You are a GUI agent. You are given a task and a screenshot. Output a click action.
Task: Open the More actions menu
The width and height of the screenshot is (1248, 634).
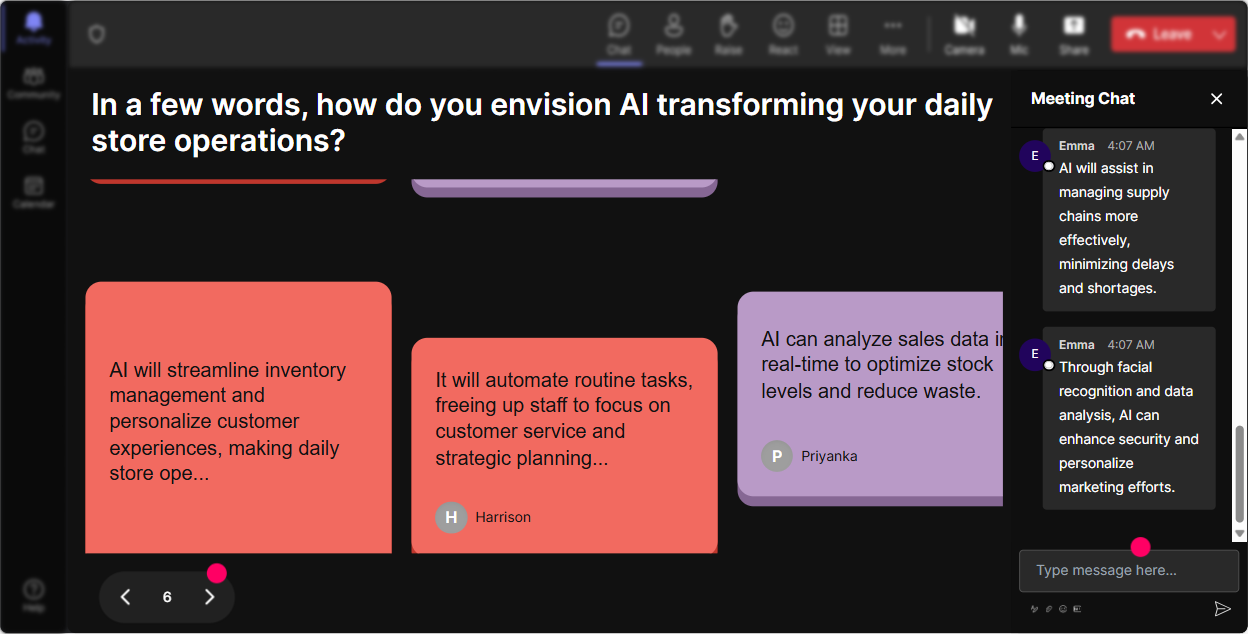pyautogui.click(x=893, y=34)
